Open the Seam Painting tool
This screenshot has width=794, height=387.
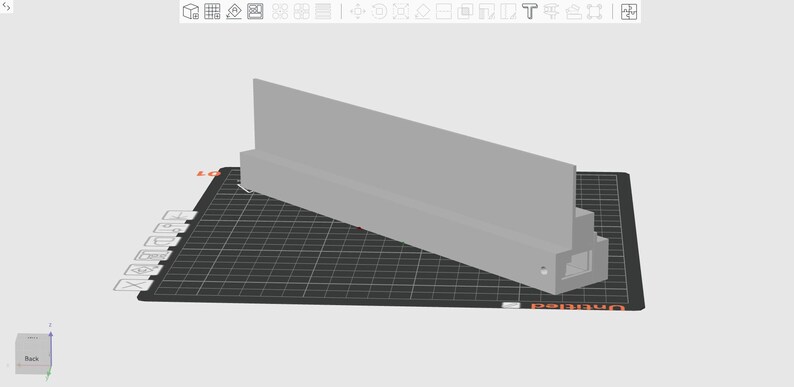point(508,11)
